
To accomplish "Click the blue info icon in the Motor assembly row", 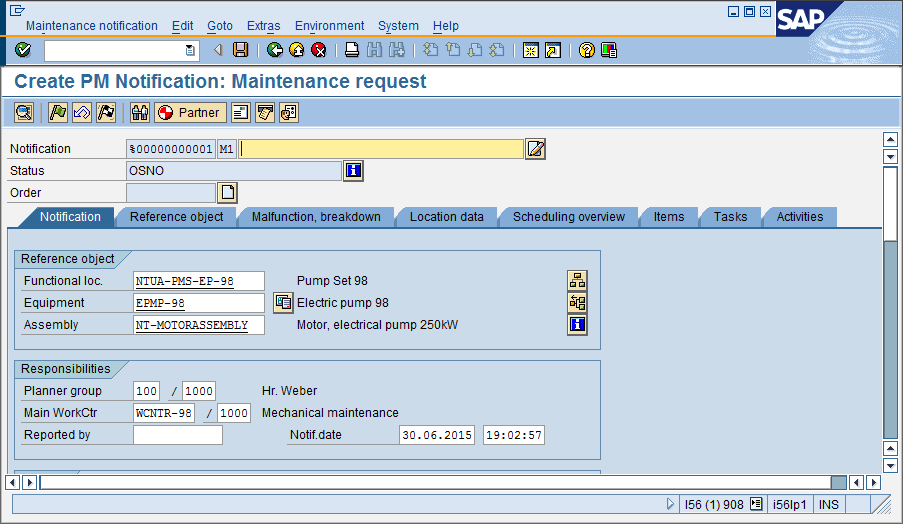I will (577, 324).
